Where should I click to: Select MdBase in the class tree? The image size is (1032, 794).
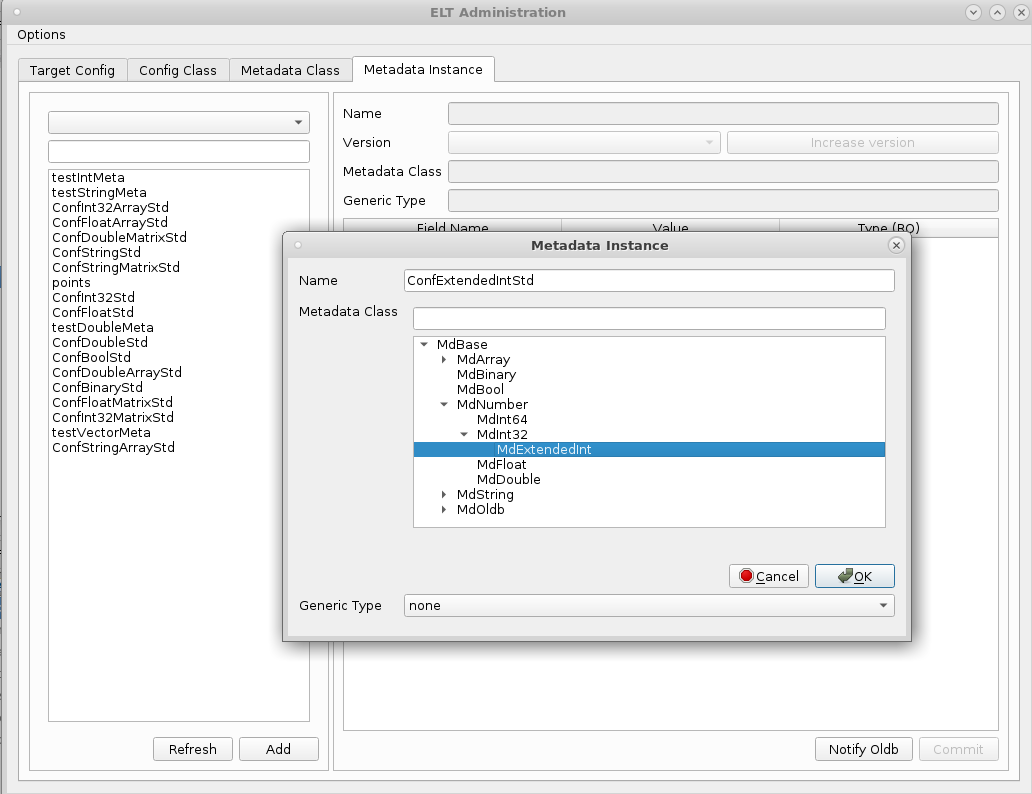[x=462, y=344]
